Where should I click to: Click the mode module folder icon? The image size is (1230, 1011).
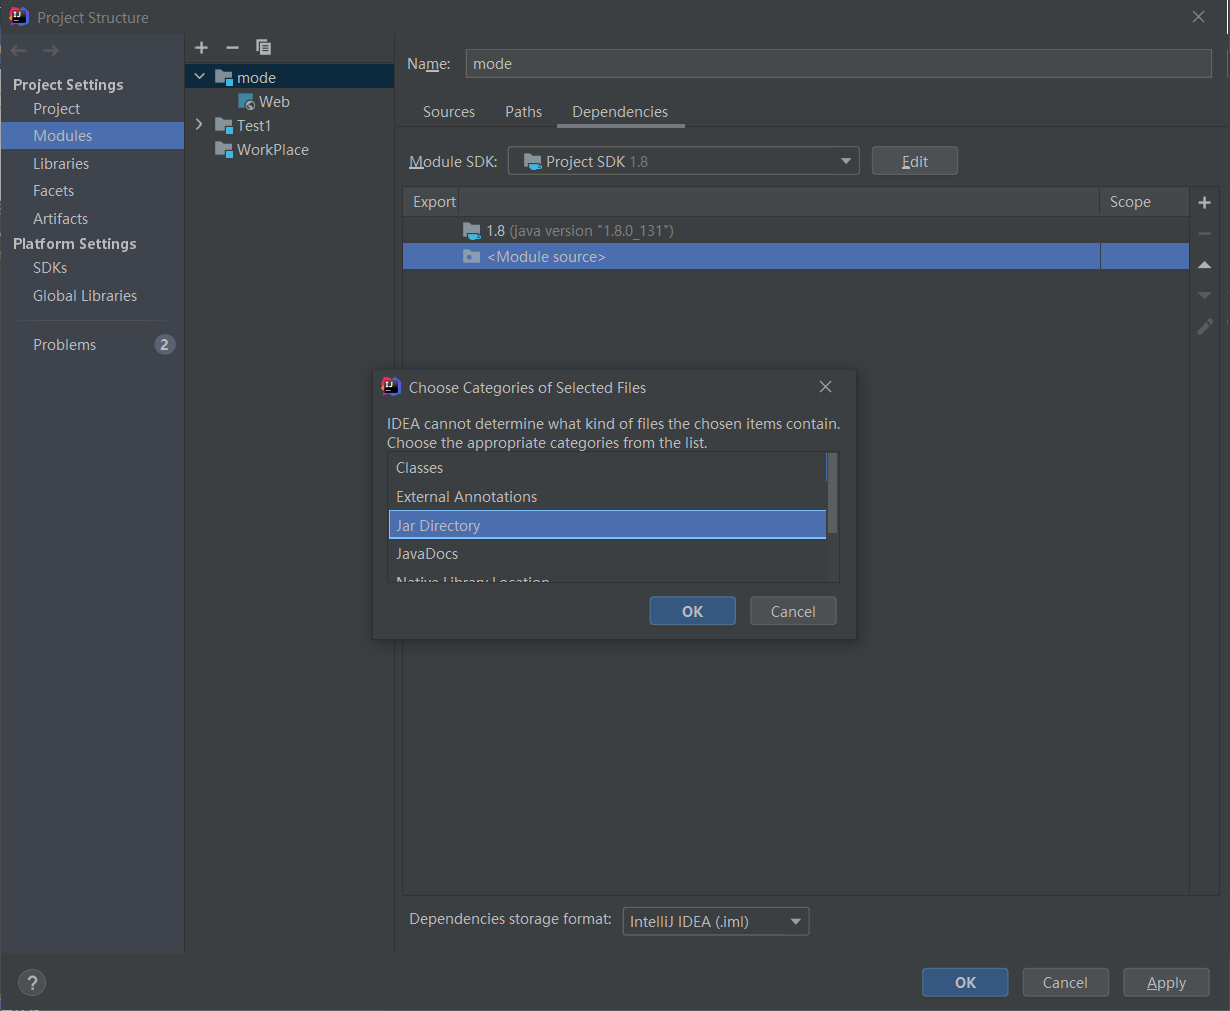224,77
